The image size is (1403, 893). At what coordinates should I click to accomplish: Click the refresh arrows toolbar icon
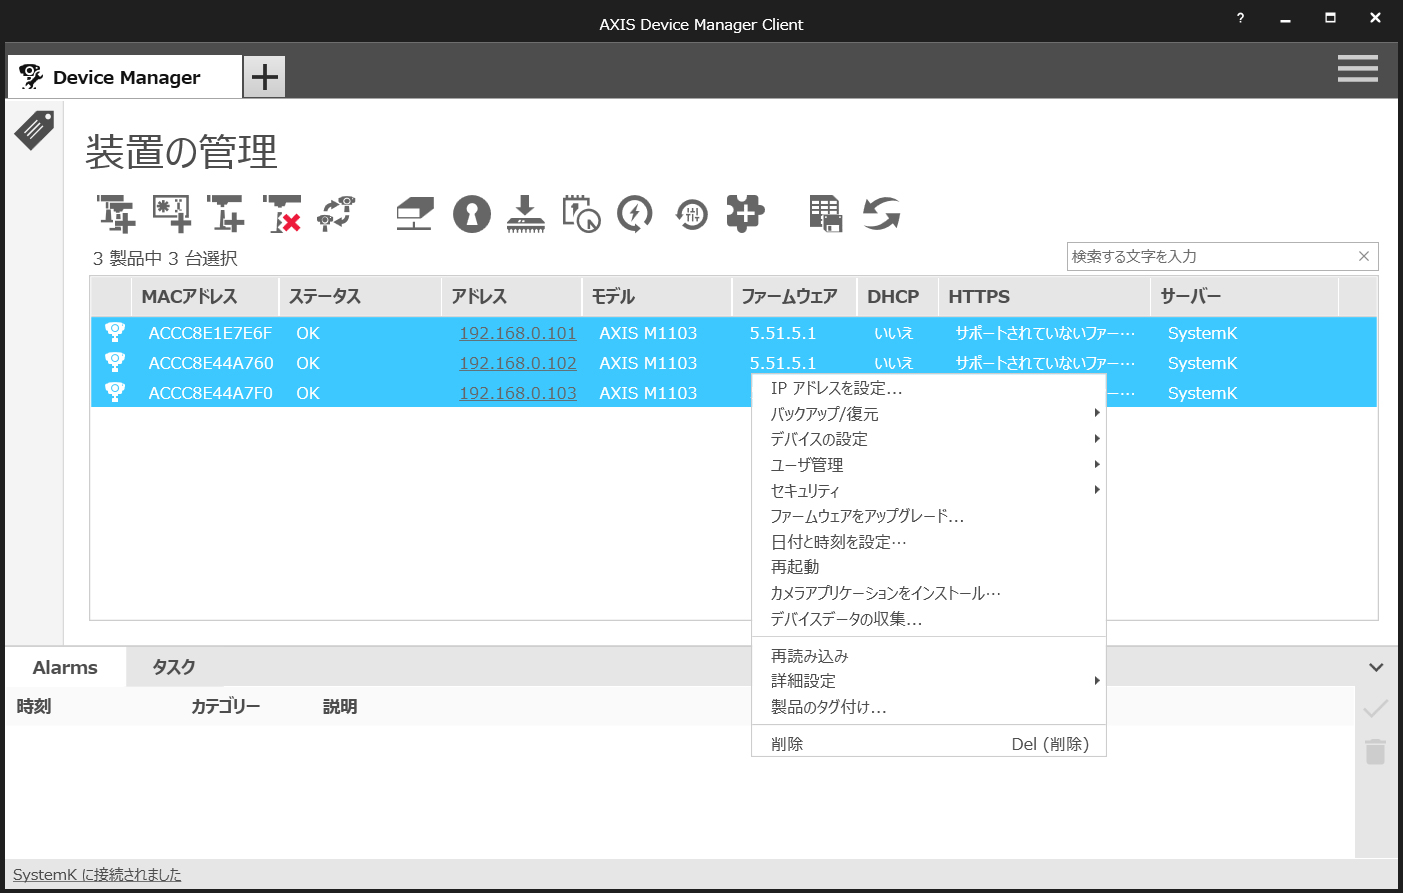click(x=881, y=214)
